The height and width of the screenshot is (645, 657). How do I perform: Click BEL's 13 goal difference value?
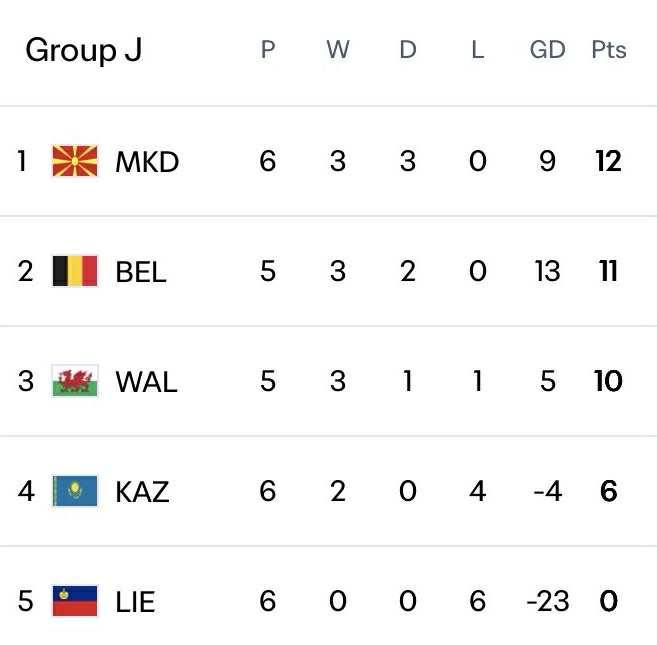click(x=547, y=271)
